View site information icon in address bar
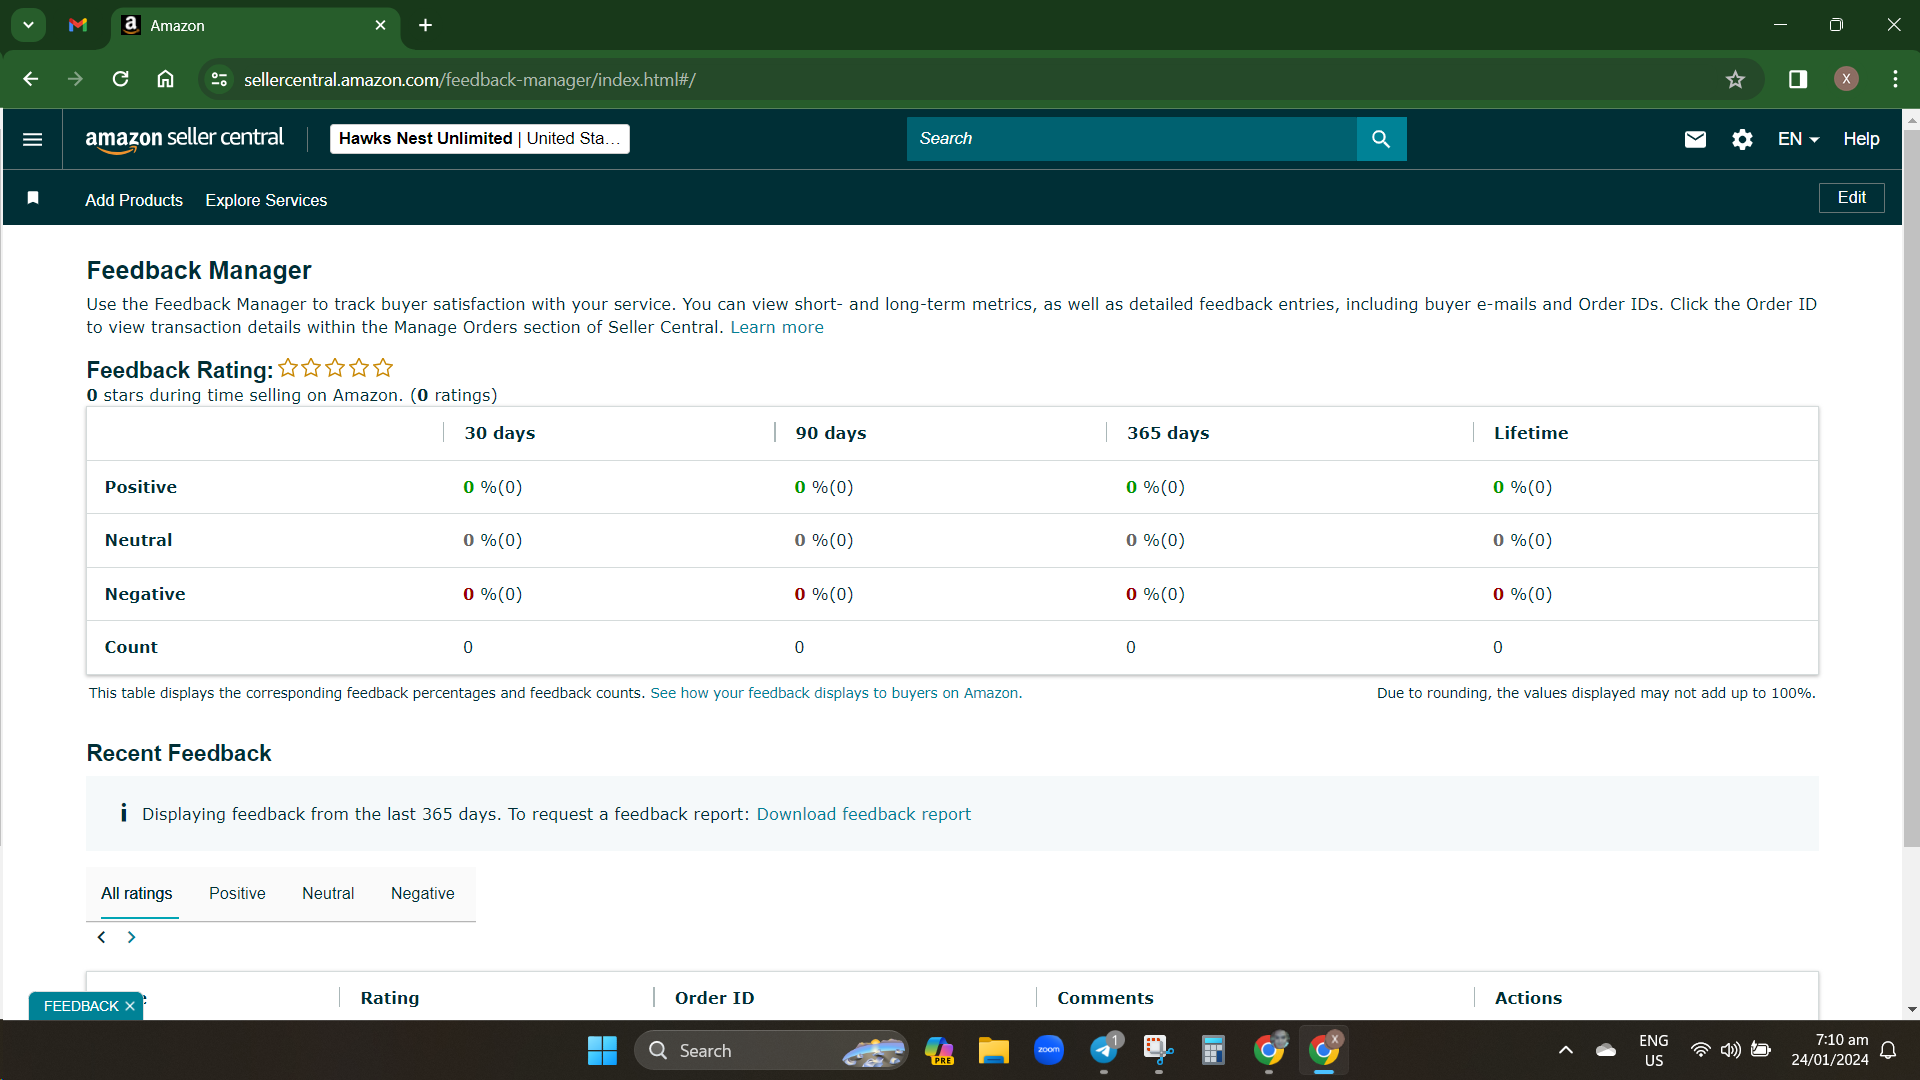The height and width of the screenshot is (1080, 1920). [x=219, y=79]
